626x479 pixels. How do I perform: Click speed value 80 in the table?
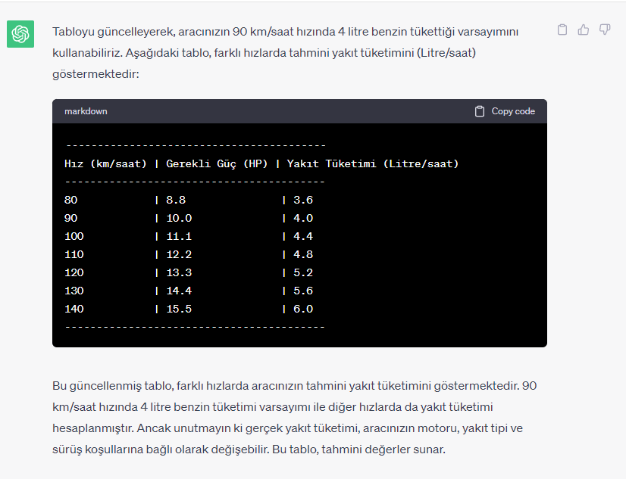click(x=70, y=200)
